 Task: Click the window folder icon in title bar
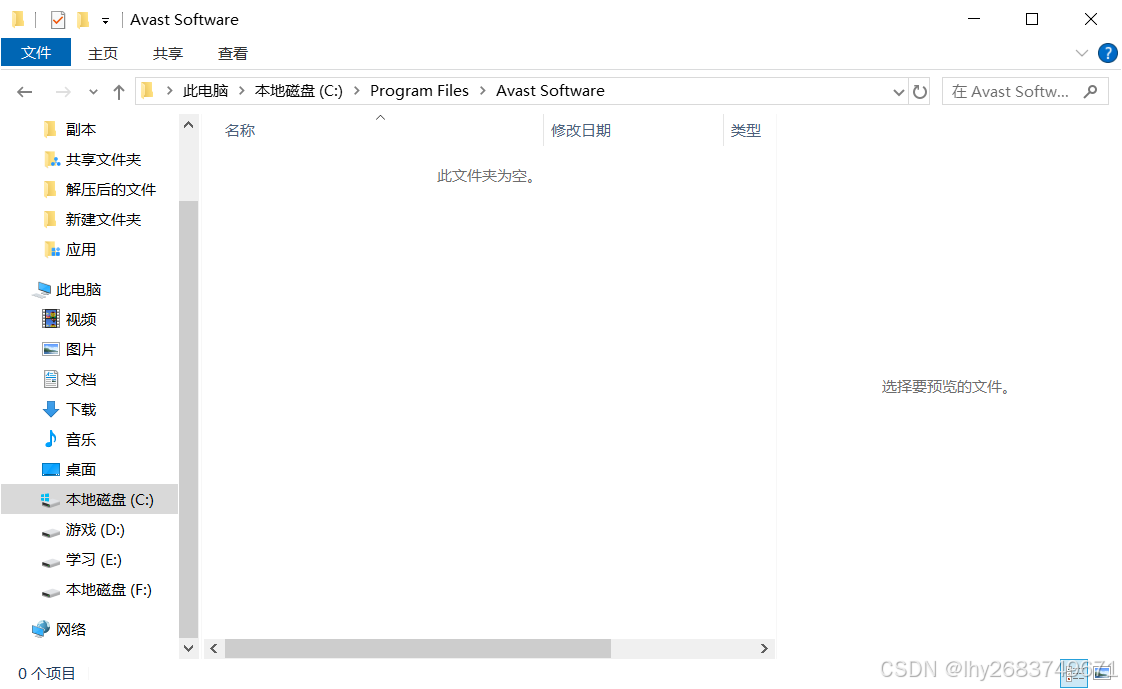[19, 20]
